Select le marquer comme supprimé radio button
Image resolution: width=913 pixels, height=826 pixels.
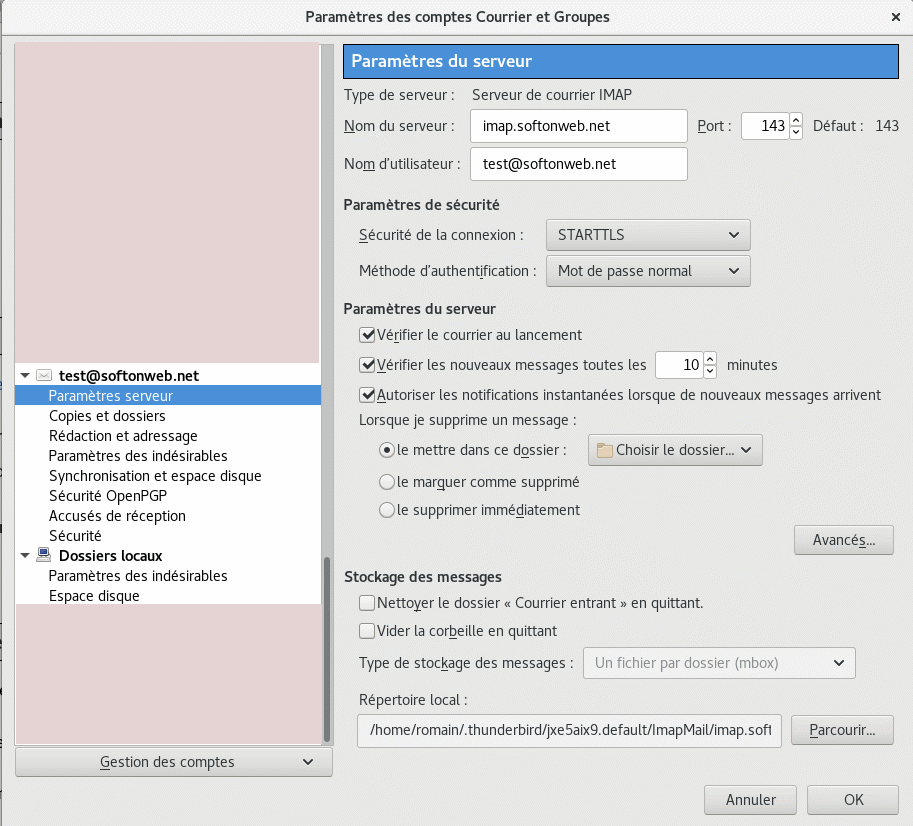coord(387,482)
